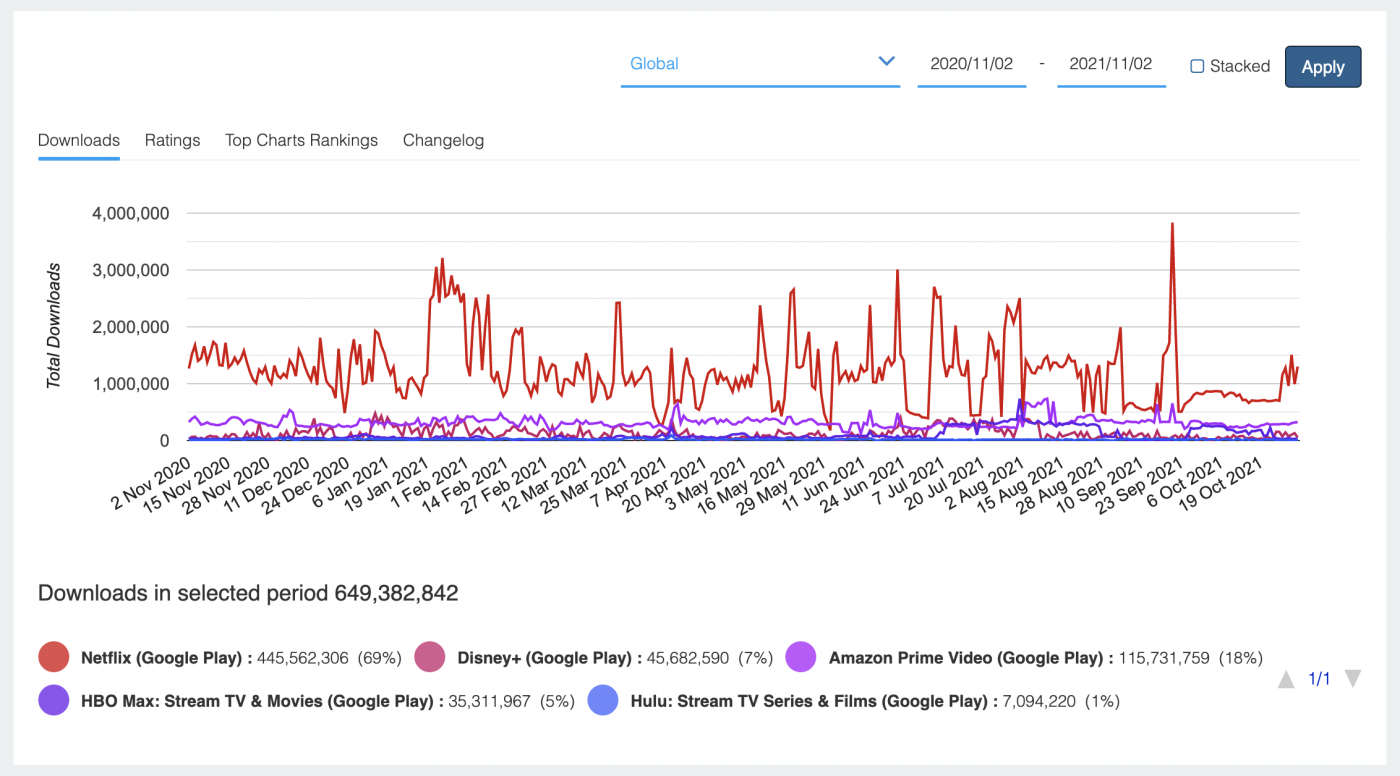The height and width of the screenshot is (776, 1400).
Task: Edit the end date field 2021/11/02
Action: click(1111, 64)
